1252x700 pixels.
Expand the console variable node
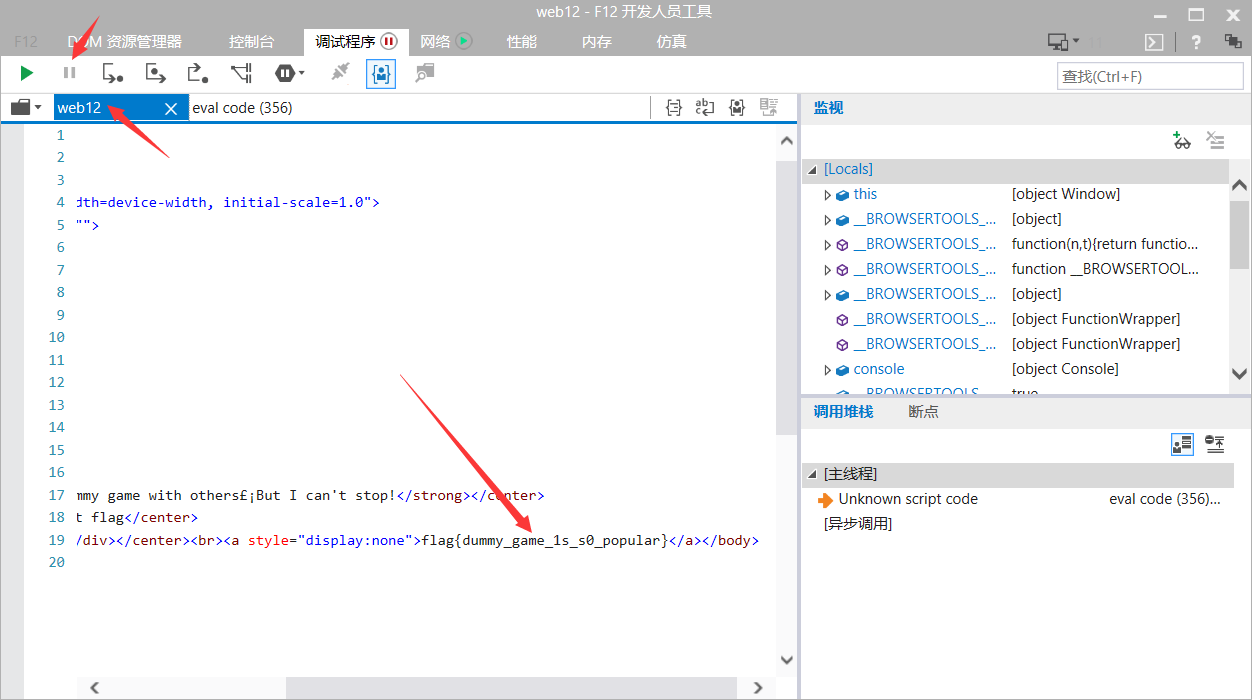click(827, 370)
